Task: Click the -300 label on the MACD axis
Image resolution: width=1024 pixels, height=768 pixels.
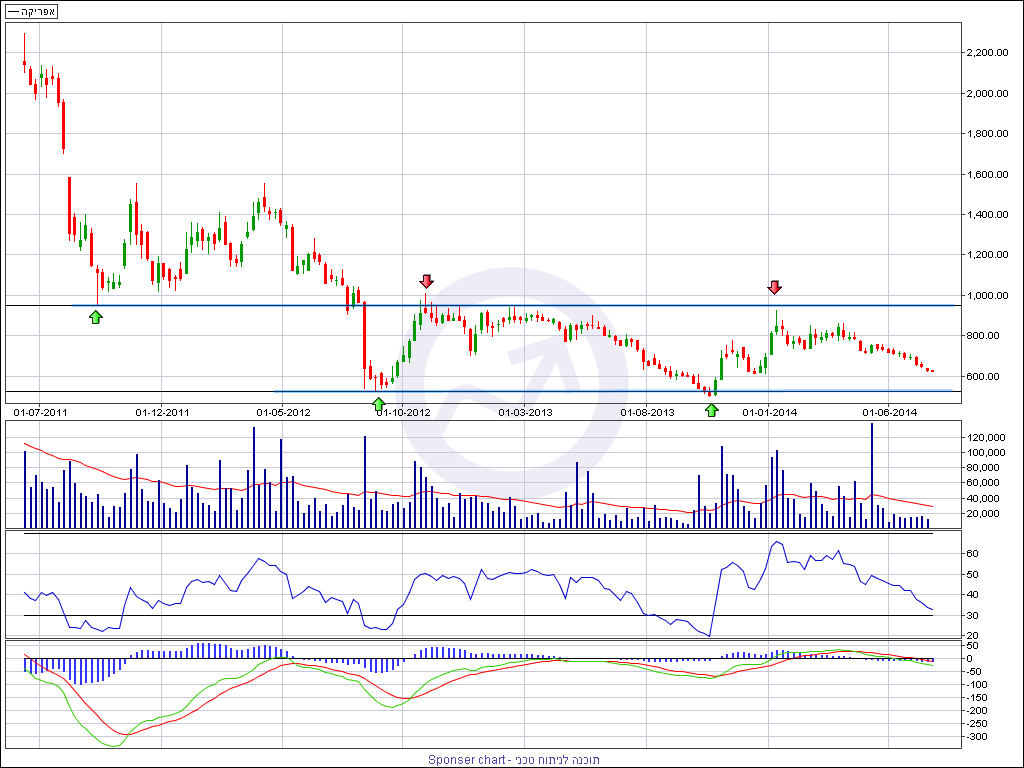Action: pyautogui.click(x=976, y=737)
